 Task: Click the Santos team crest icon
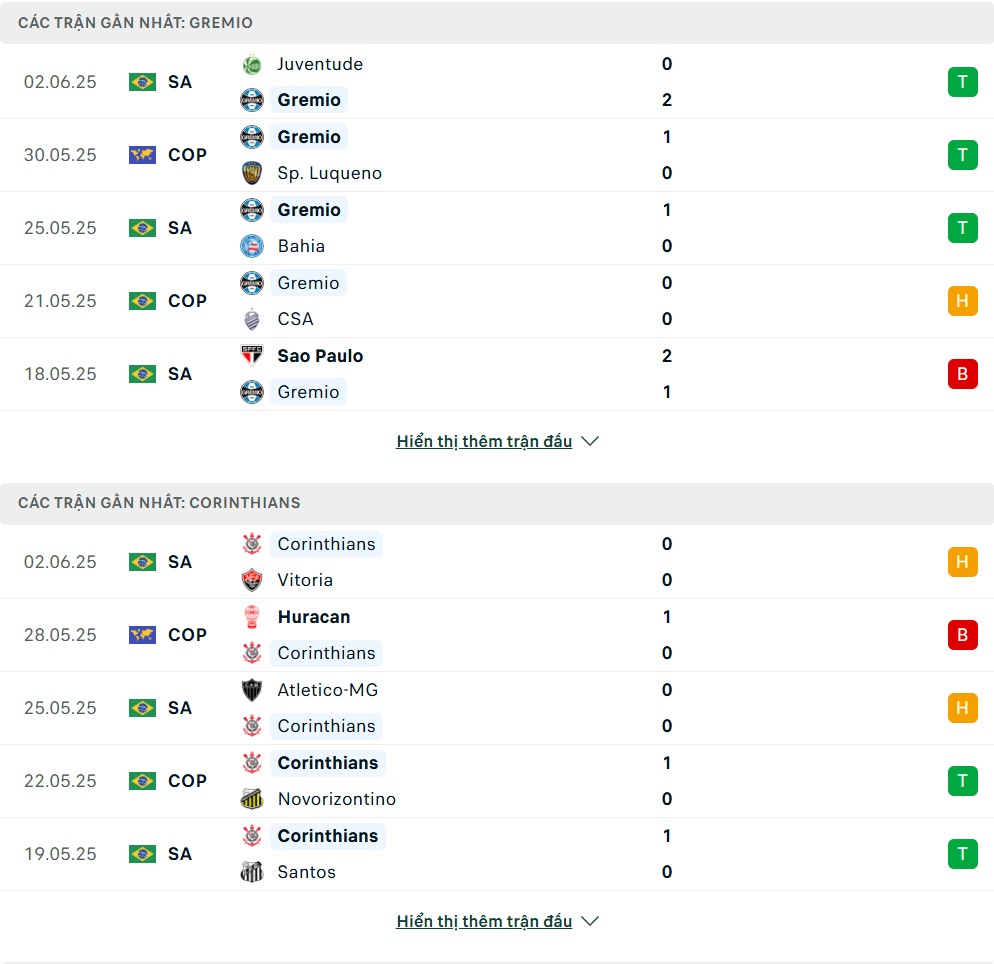click(252, 871)
